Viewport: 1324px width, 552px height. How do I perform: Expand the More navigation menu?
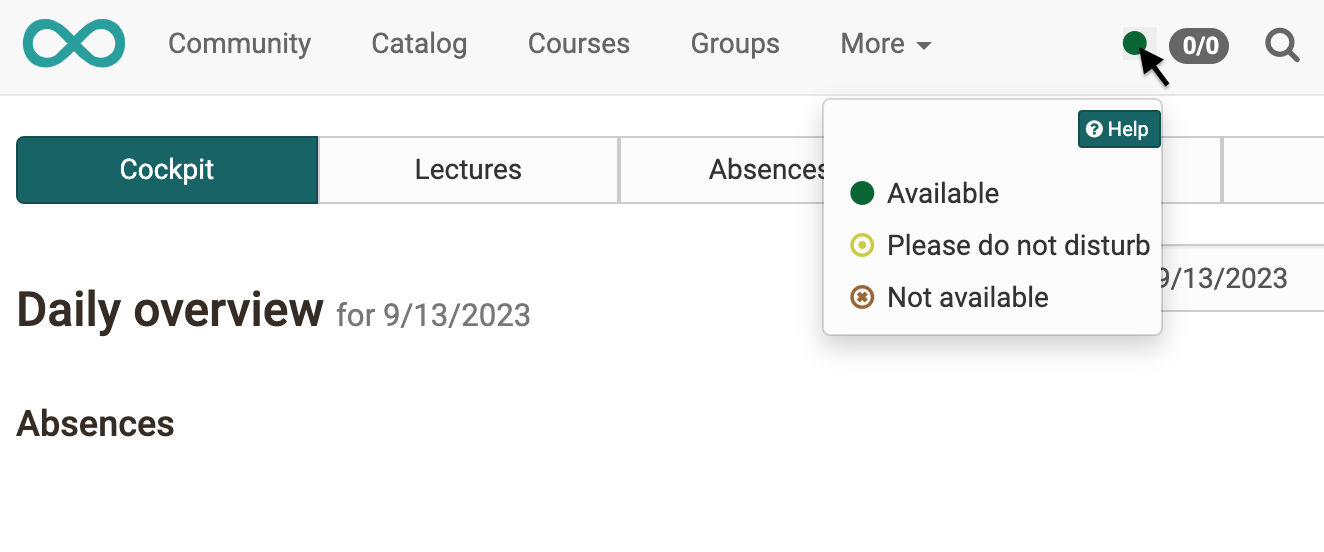pyautogui.click(x=873, y=44)
